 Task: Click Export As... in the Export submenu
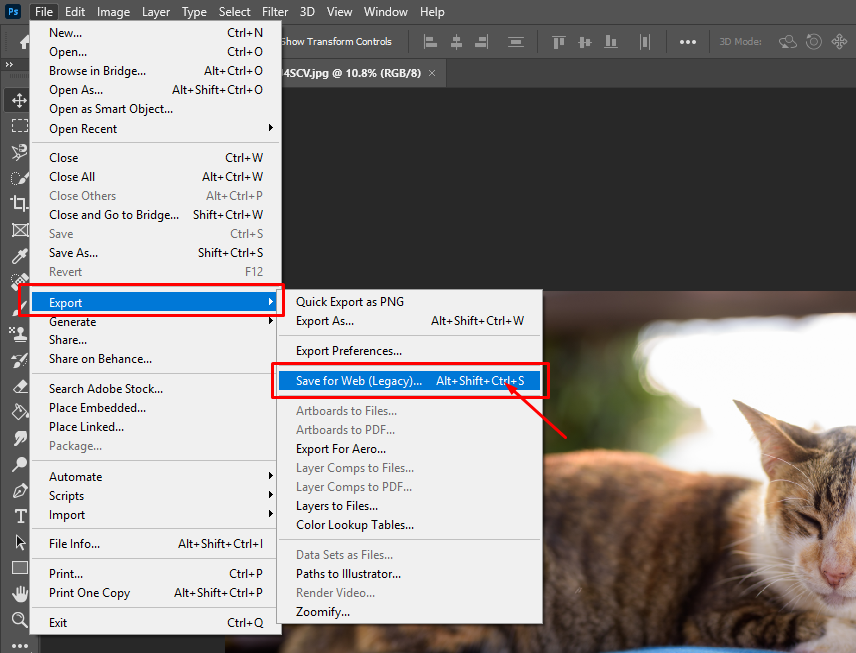325,321
